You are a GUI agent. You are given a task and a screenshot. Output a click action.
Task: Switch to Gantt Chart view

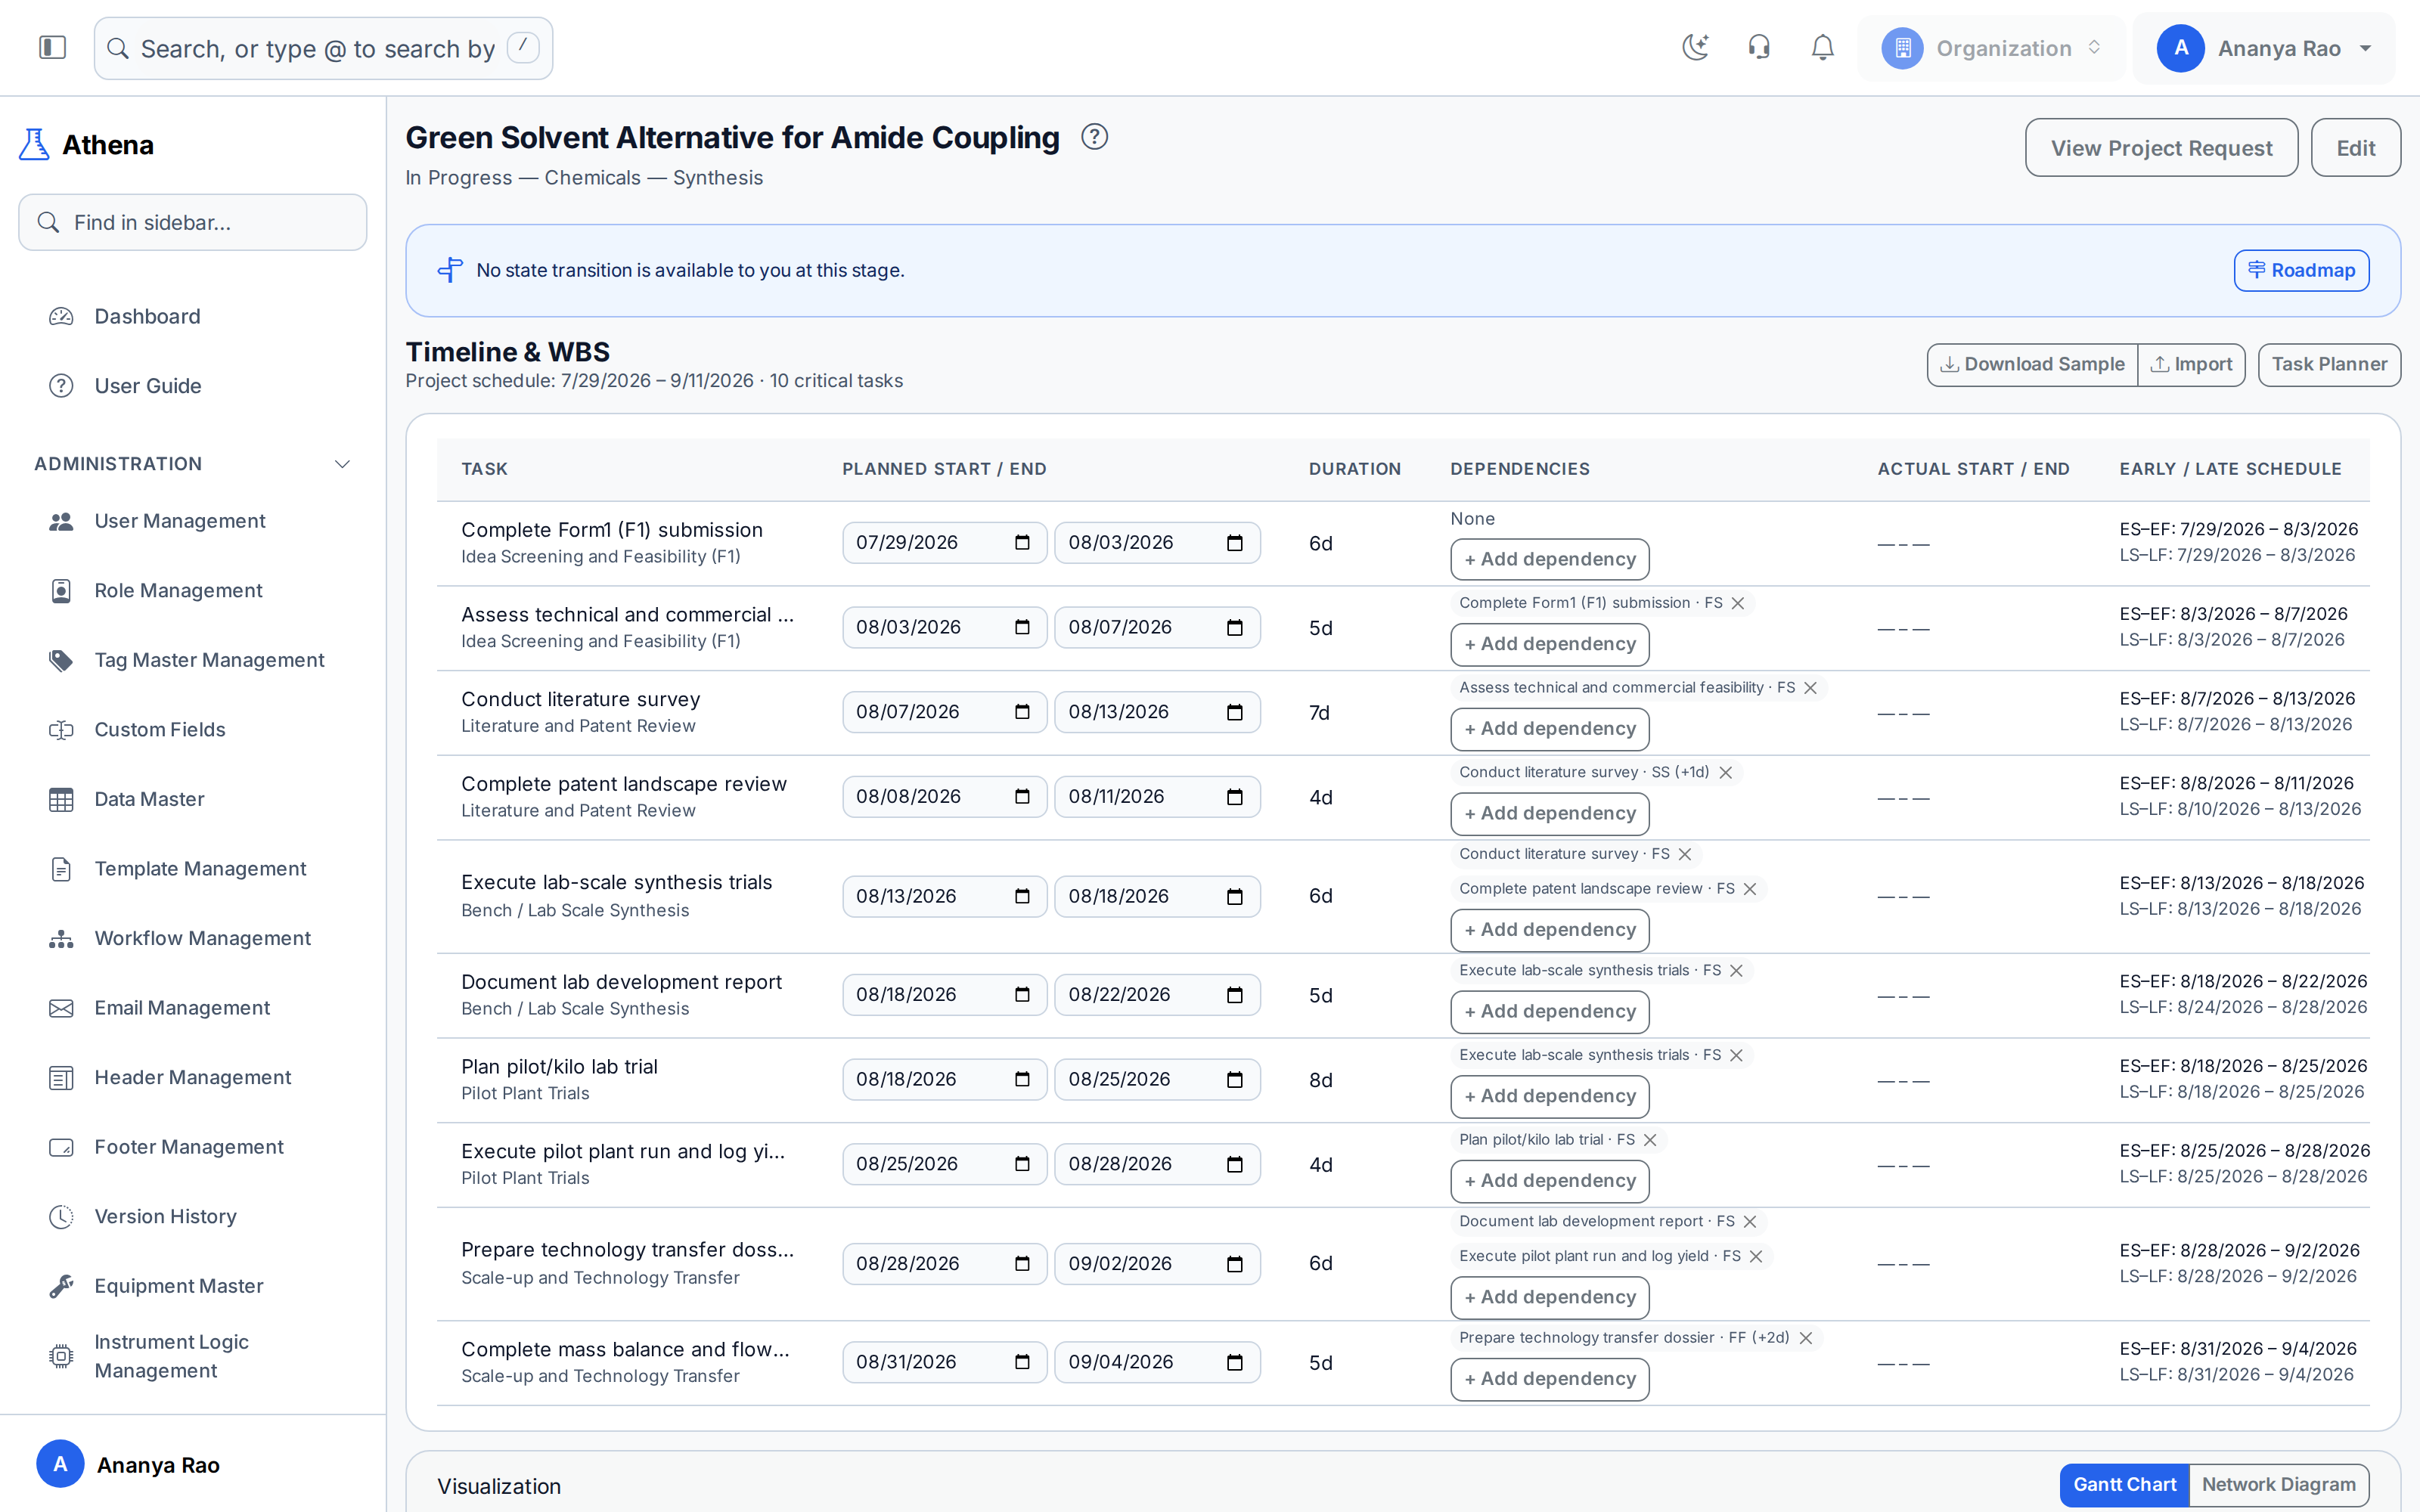[x=2124, y=1485]
